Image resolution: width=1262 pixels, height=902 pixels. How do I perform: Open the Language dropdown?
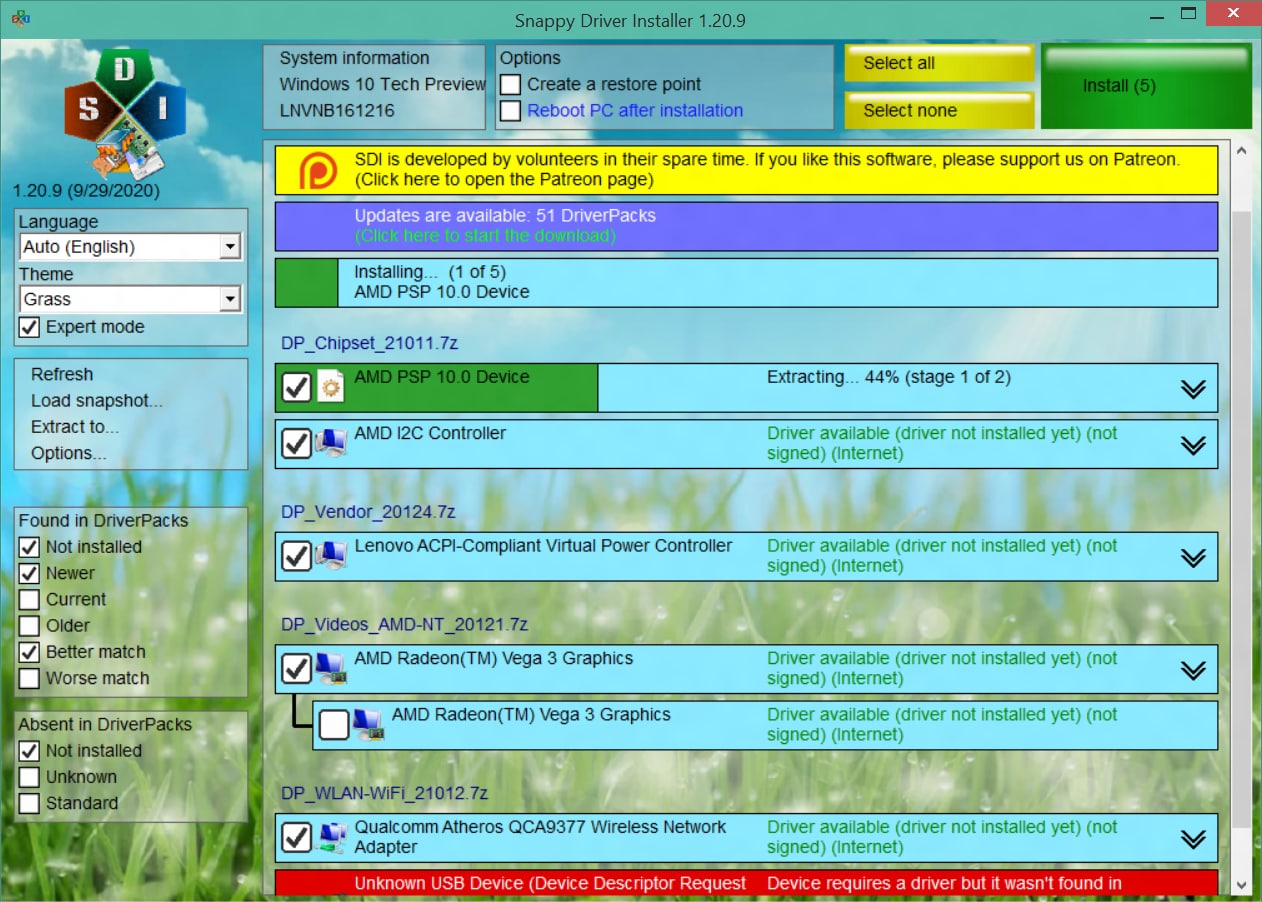coord(130,247)
